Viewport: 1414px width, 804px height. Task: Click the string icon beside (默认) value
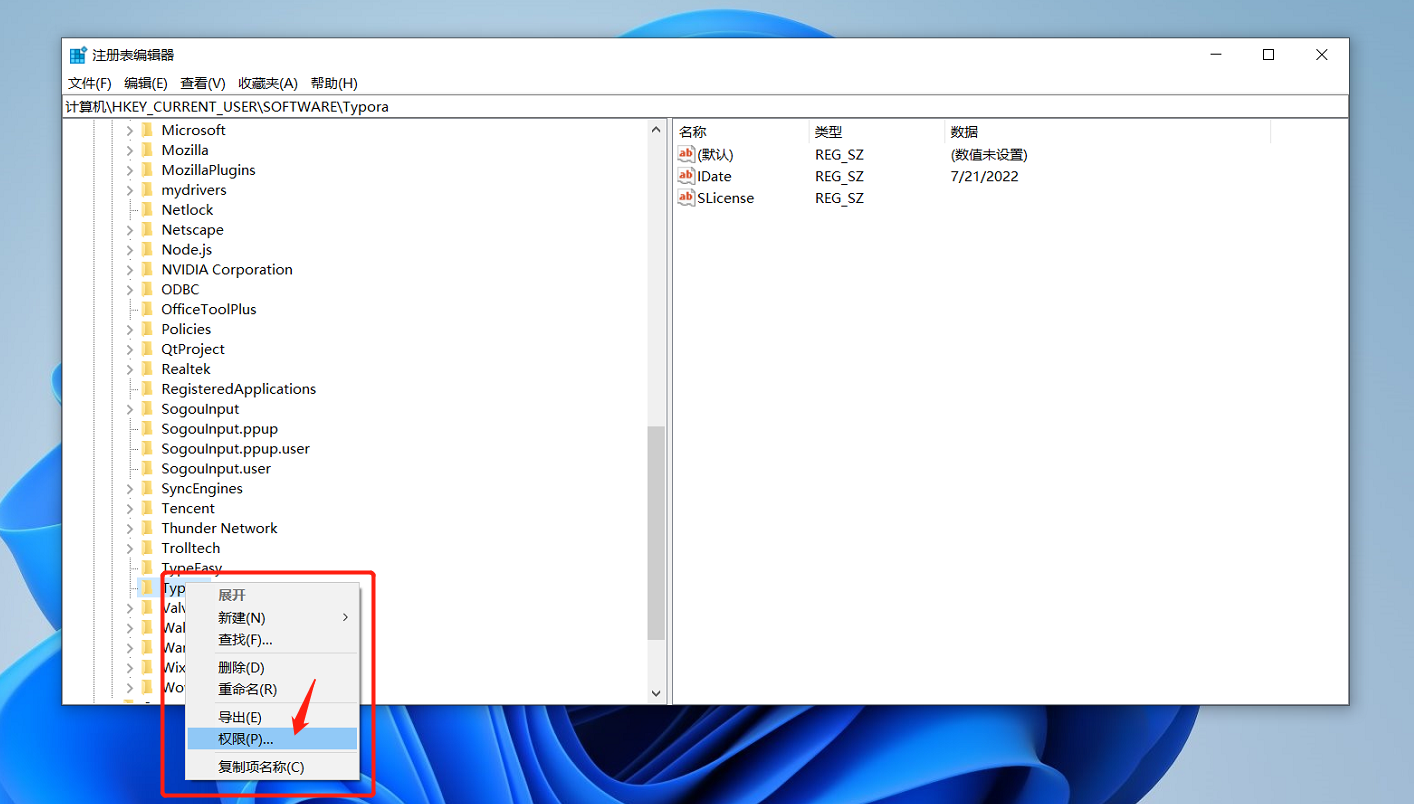pyautogui.click(x=686, y=154)
